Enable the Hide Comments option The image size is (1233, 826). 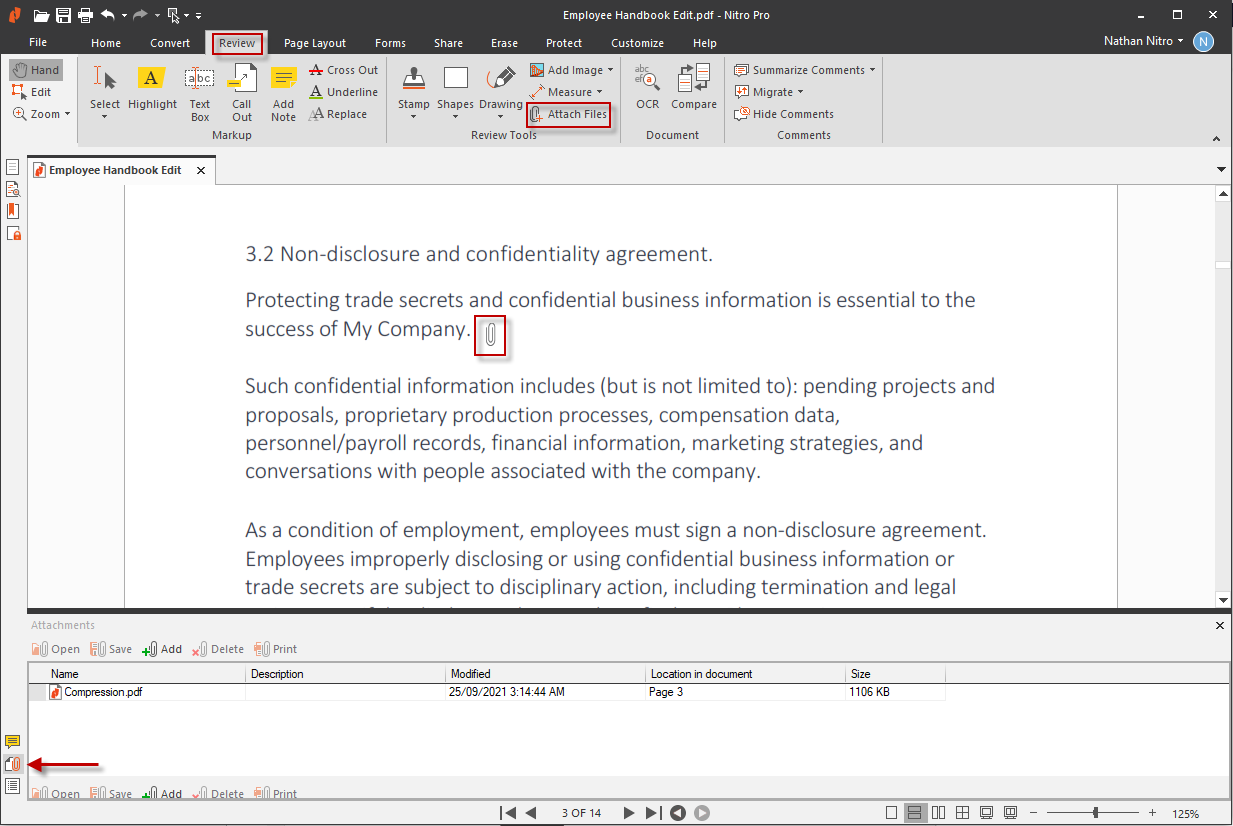click(784, 113)
